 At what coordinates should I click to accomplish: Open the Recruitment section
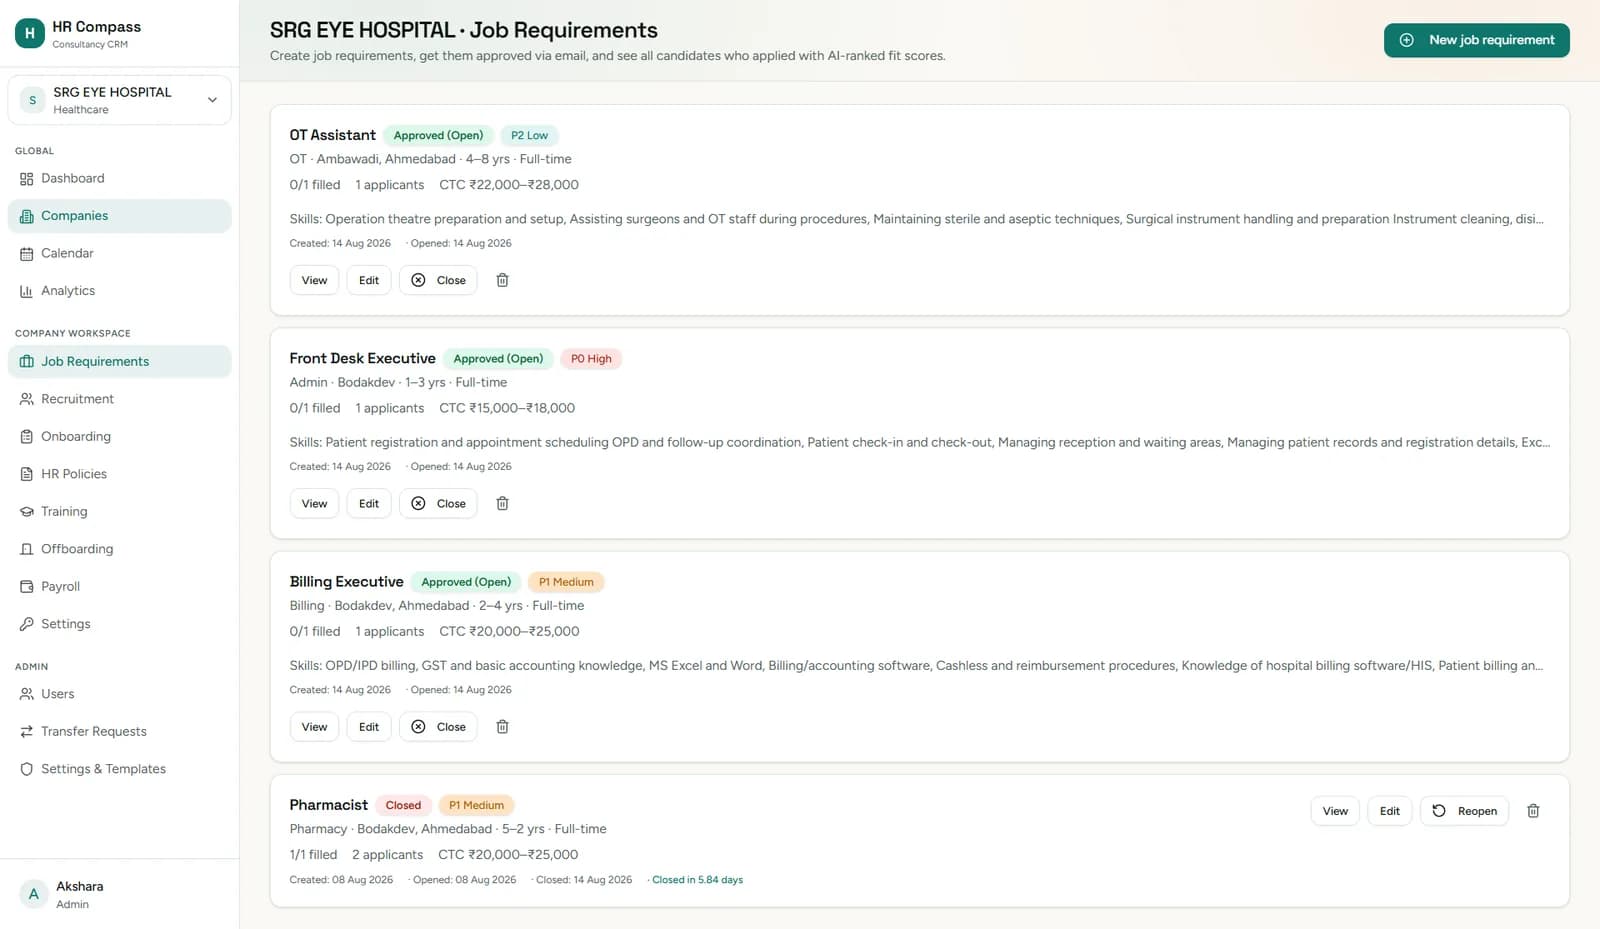pyautogui.click(x=119, y=399)
